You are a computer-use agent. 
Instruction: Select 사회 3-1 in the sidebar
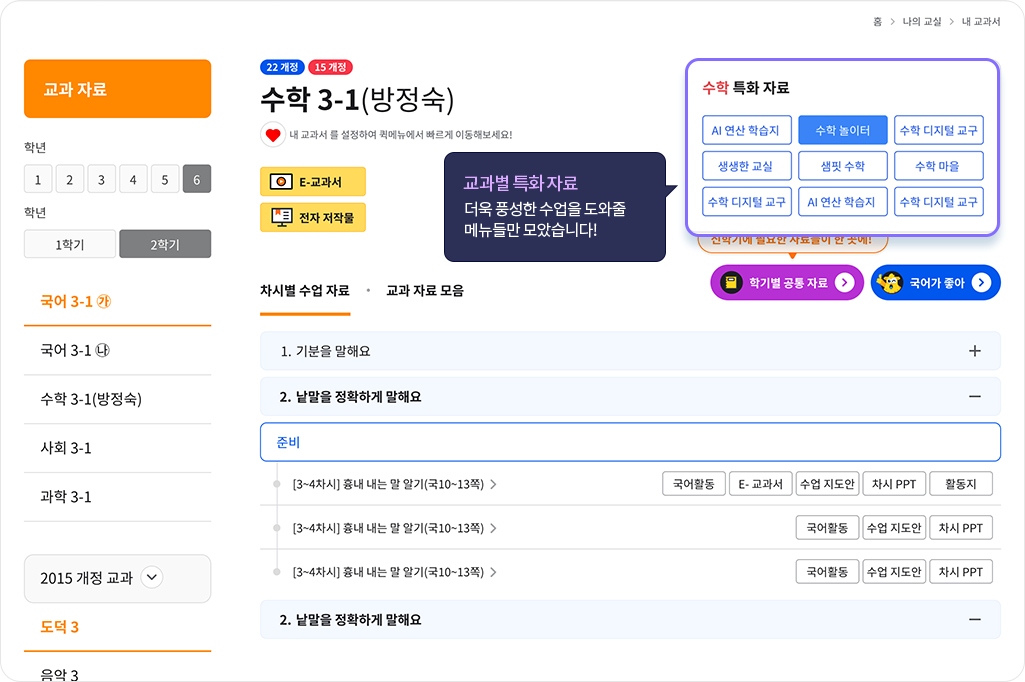pyautogui.click(x=118, y=448)
